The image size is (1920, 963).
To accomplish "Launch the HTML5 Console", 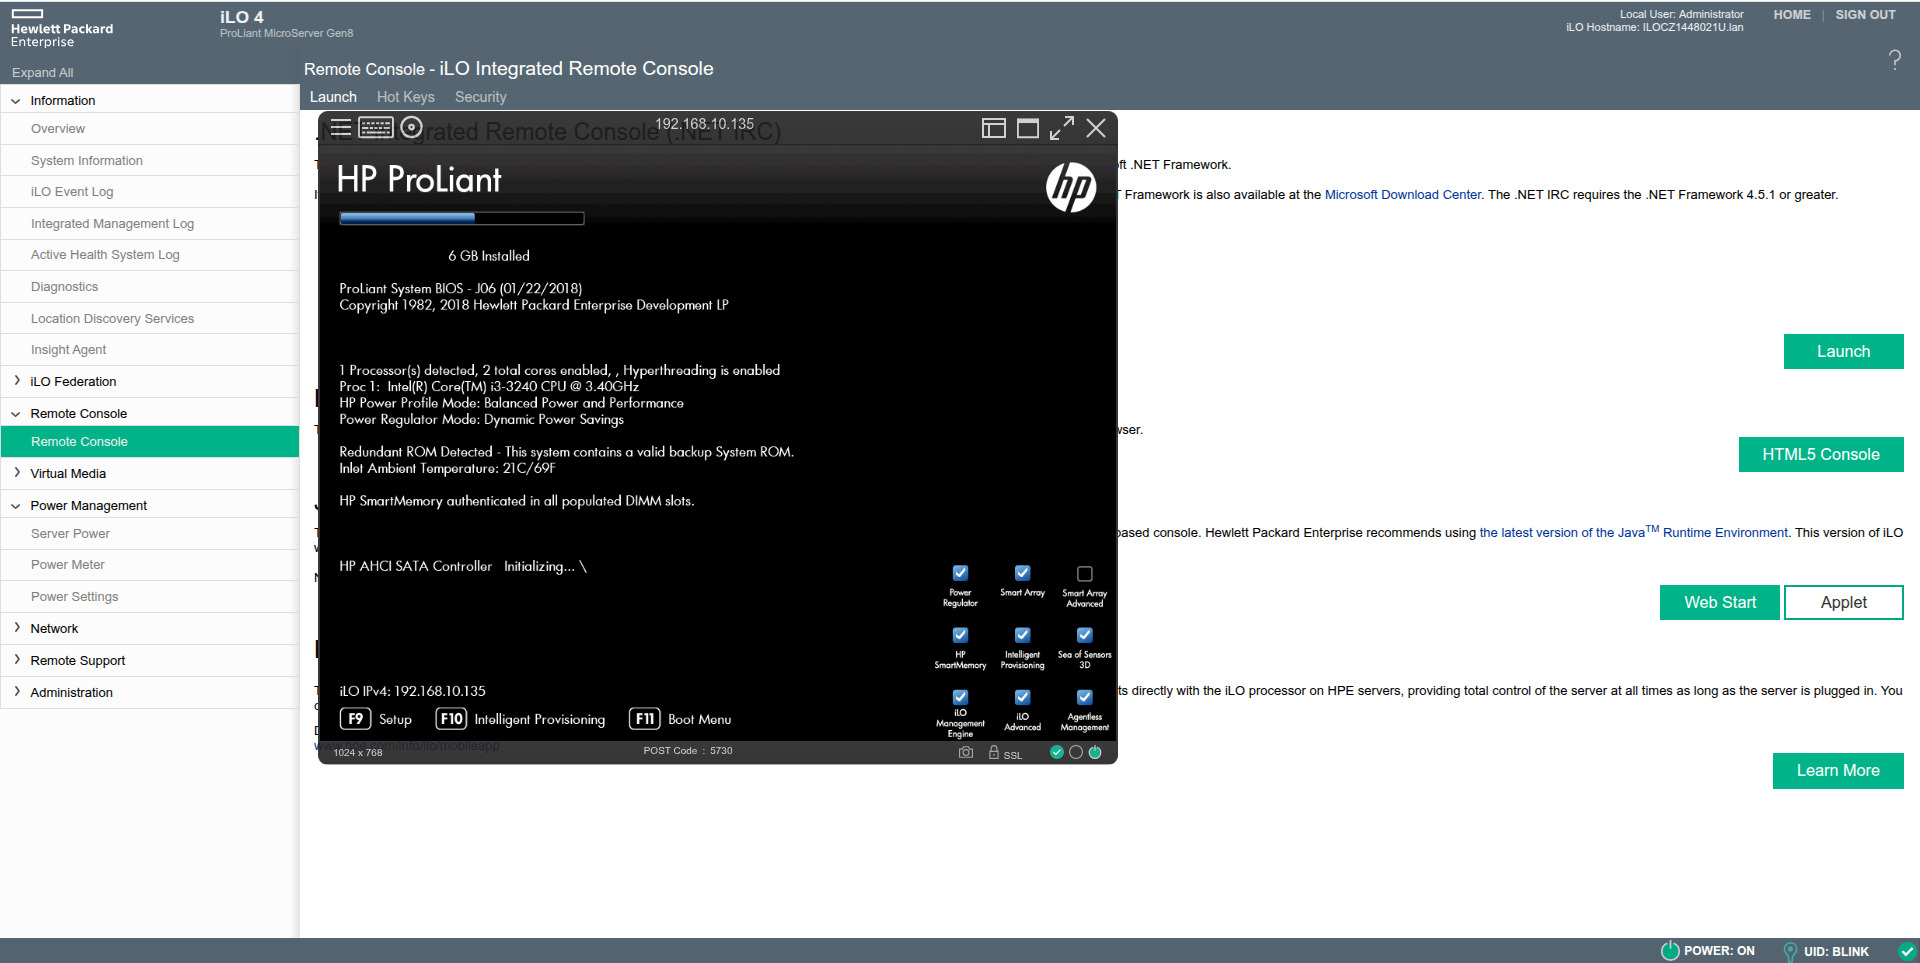I will [1821, 454].
